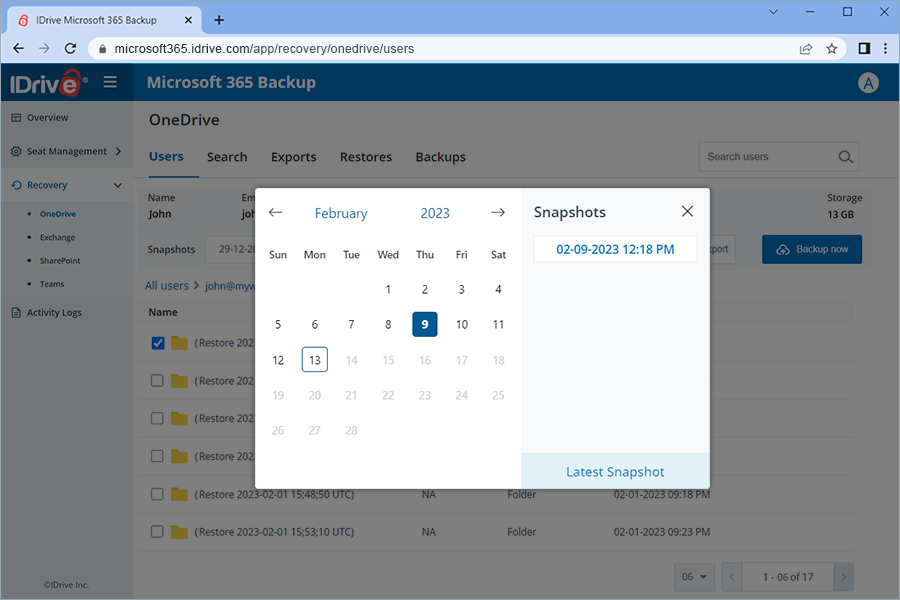
Task: Click the Backup now button
Action: coord(812,249)
